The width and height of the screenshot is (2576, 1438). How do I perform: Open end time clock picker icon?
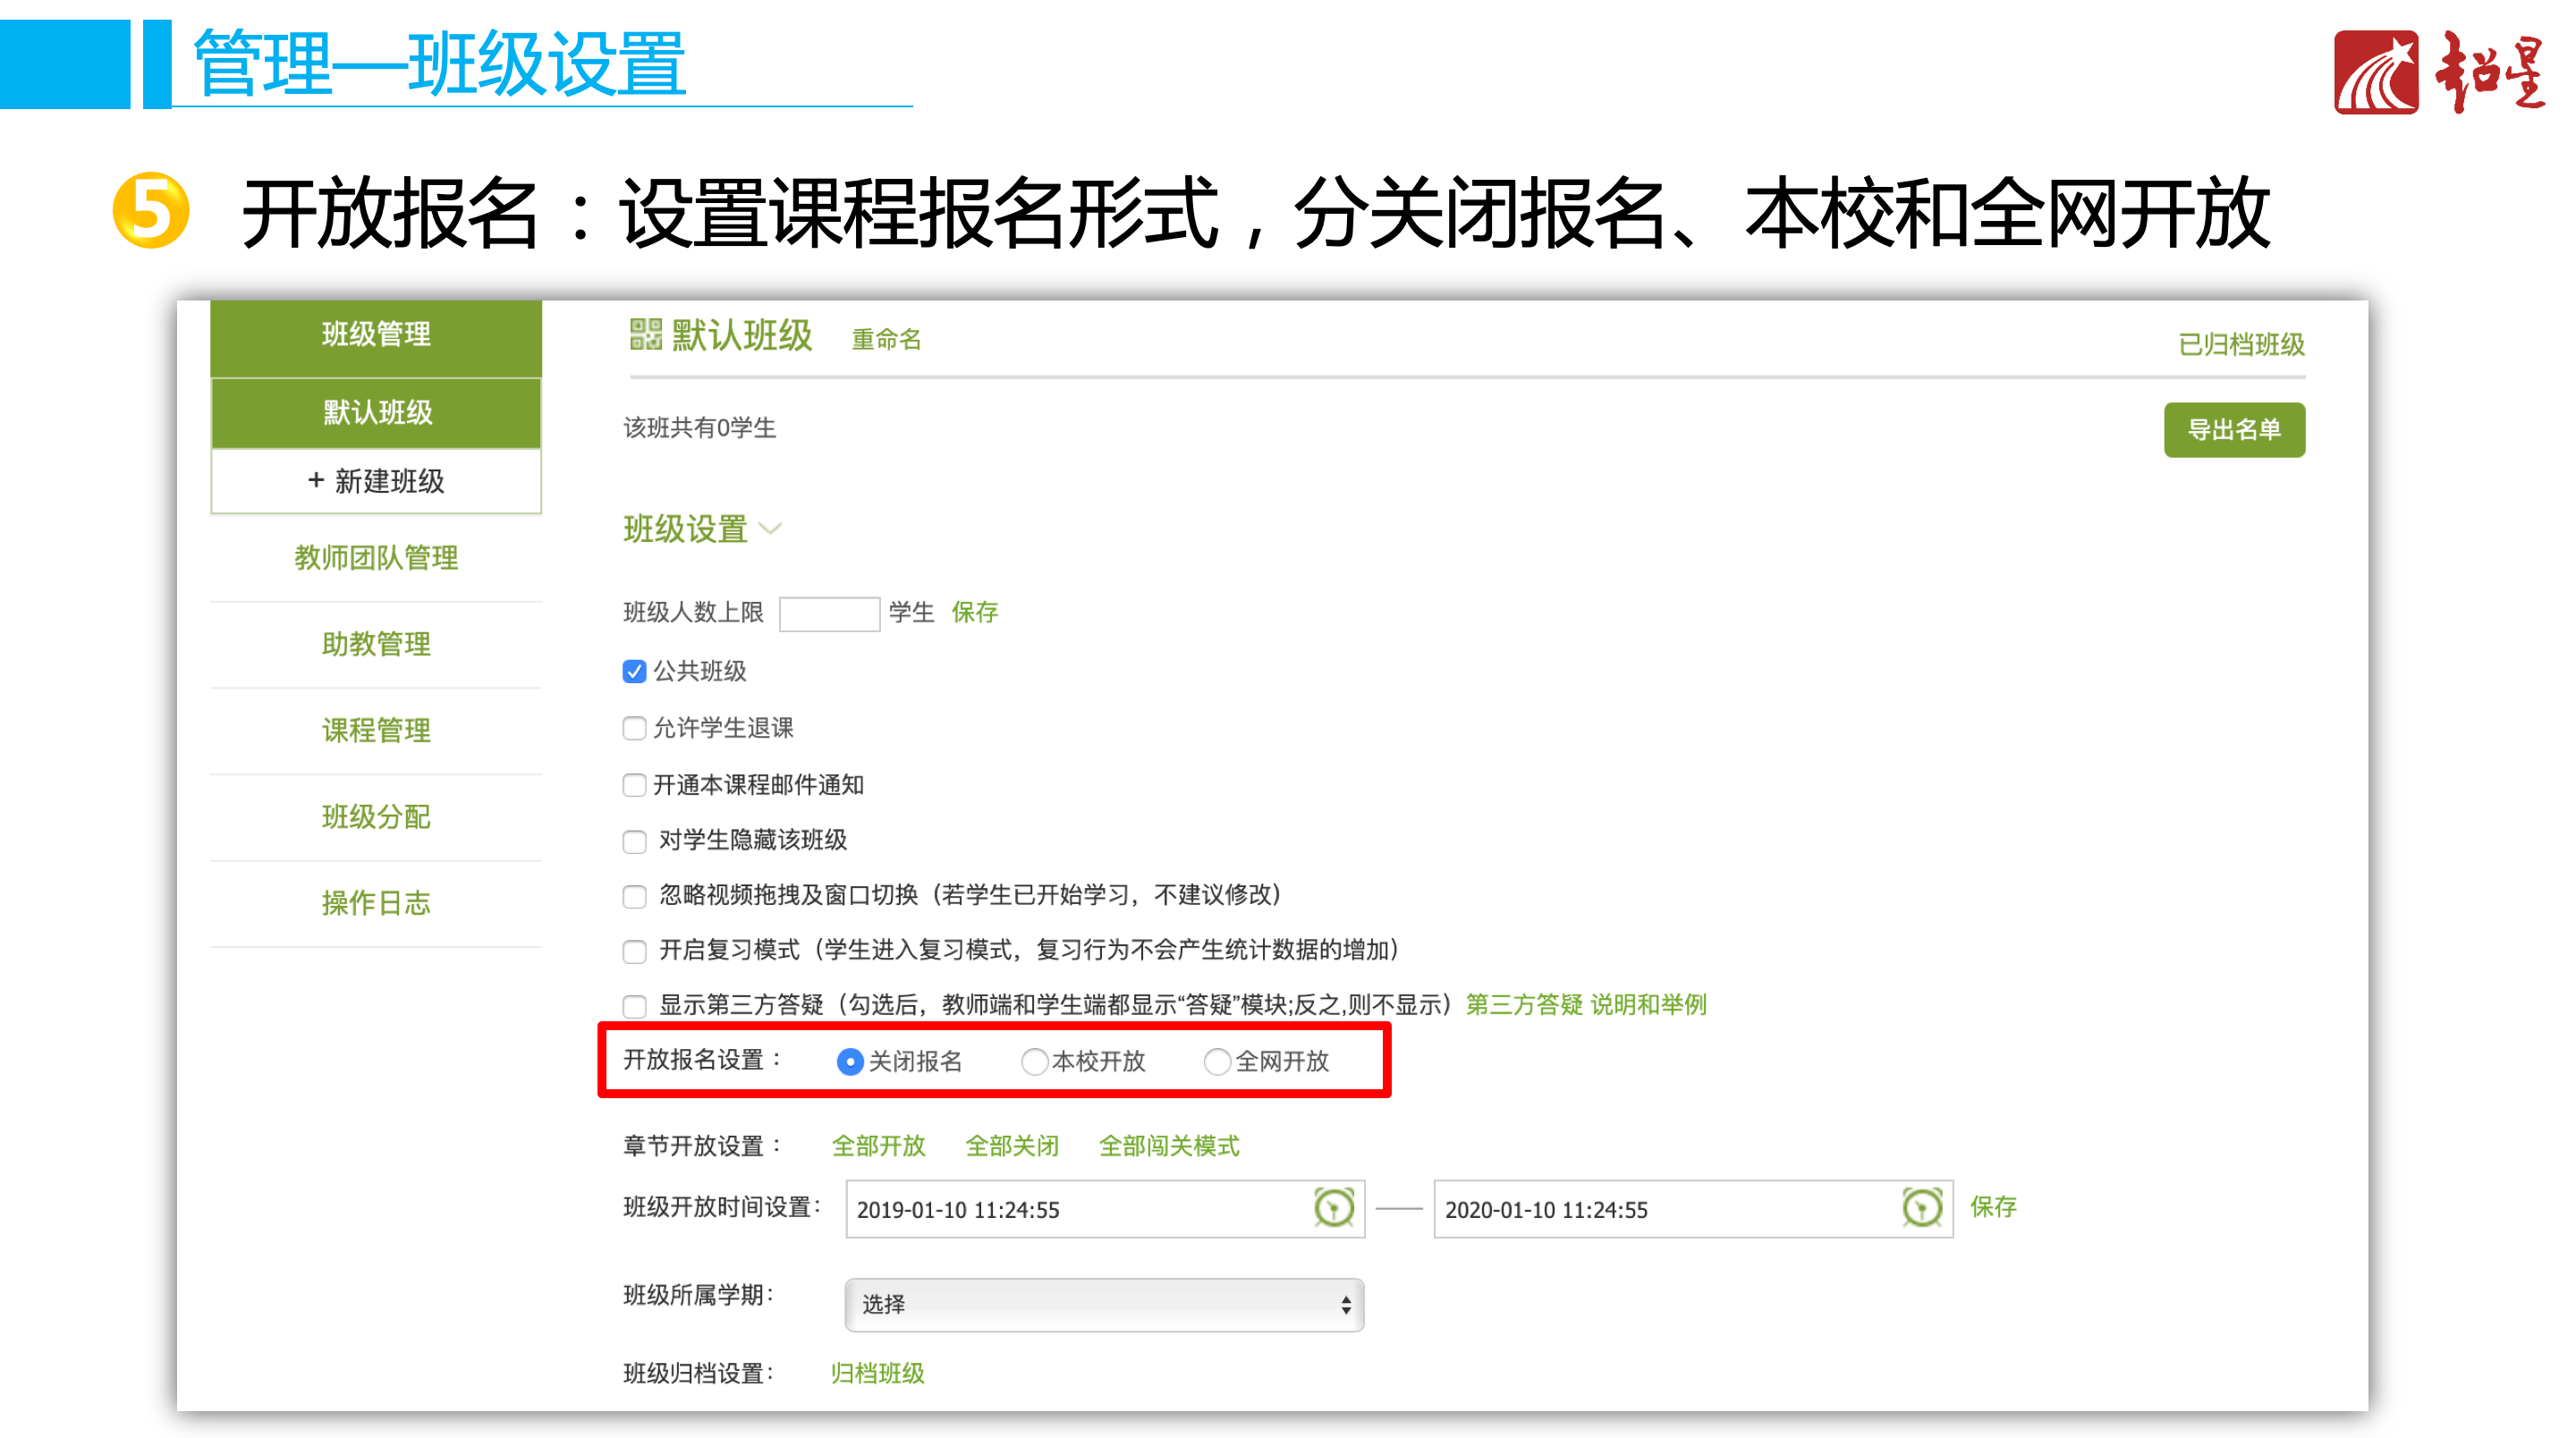[x=1921, y=1207]
